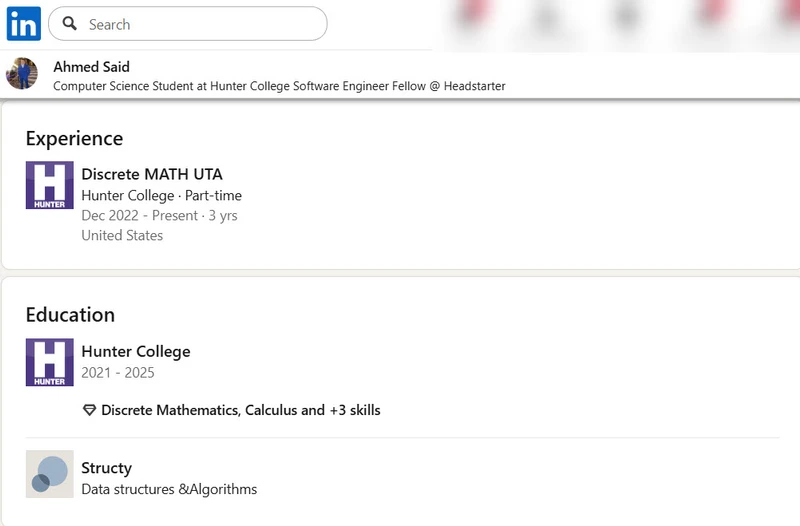The image size is (800, 526).
Task: Click the Experience section heading
Action: (74, 139)
